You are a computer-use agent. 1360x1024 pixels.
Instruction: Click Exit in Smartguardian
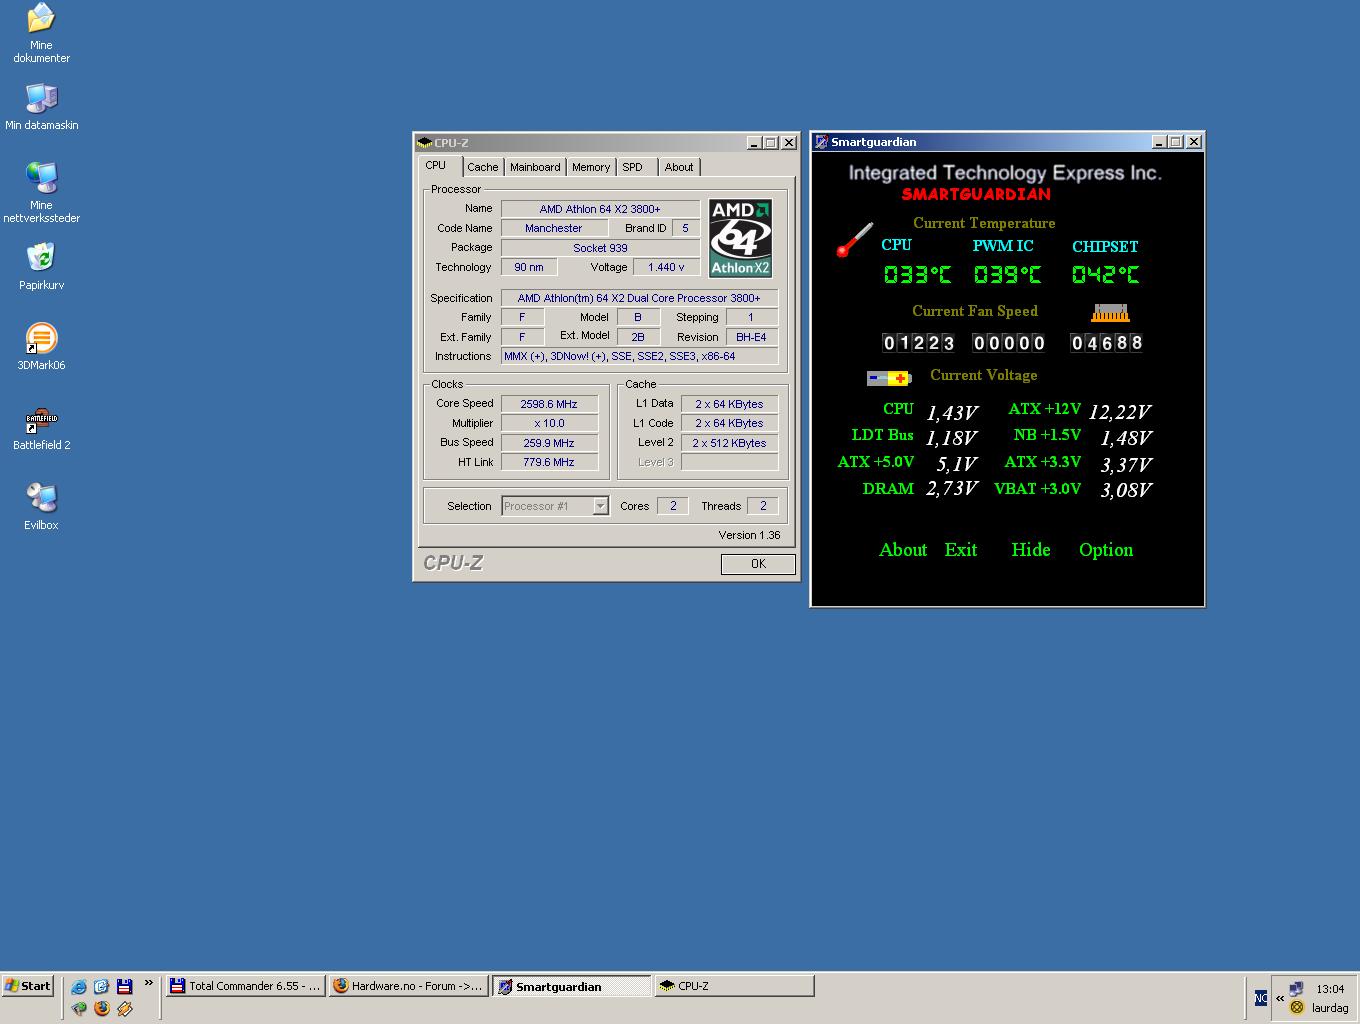pos(961,550)
